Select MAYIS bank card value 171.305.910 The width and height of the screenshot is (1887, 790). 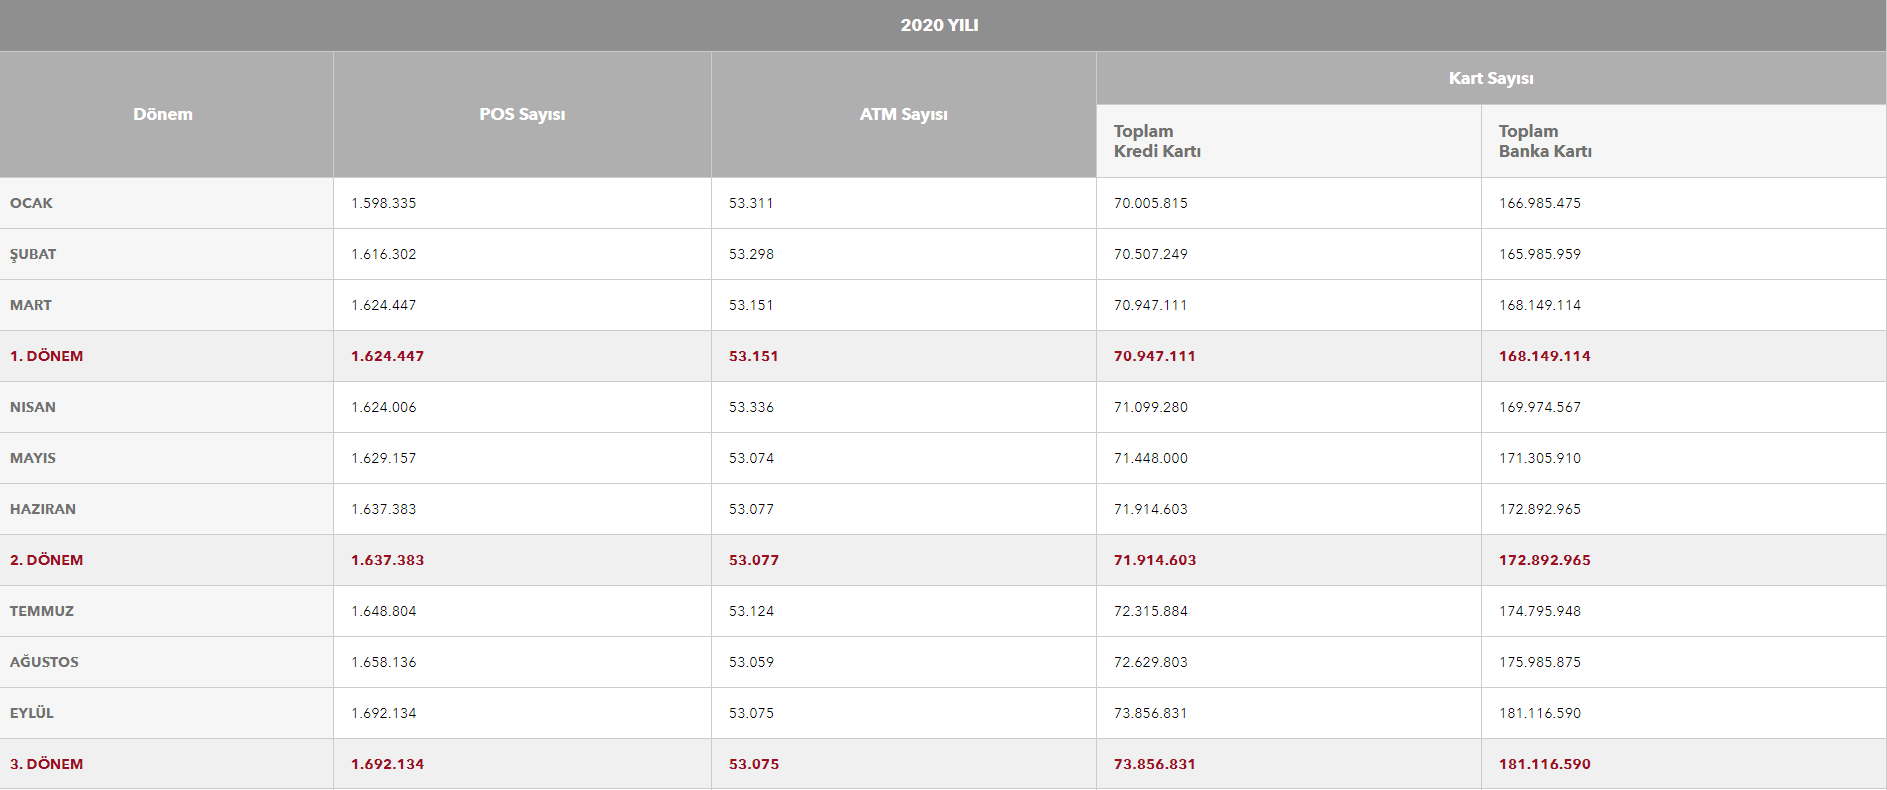(1540, 458)
